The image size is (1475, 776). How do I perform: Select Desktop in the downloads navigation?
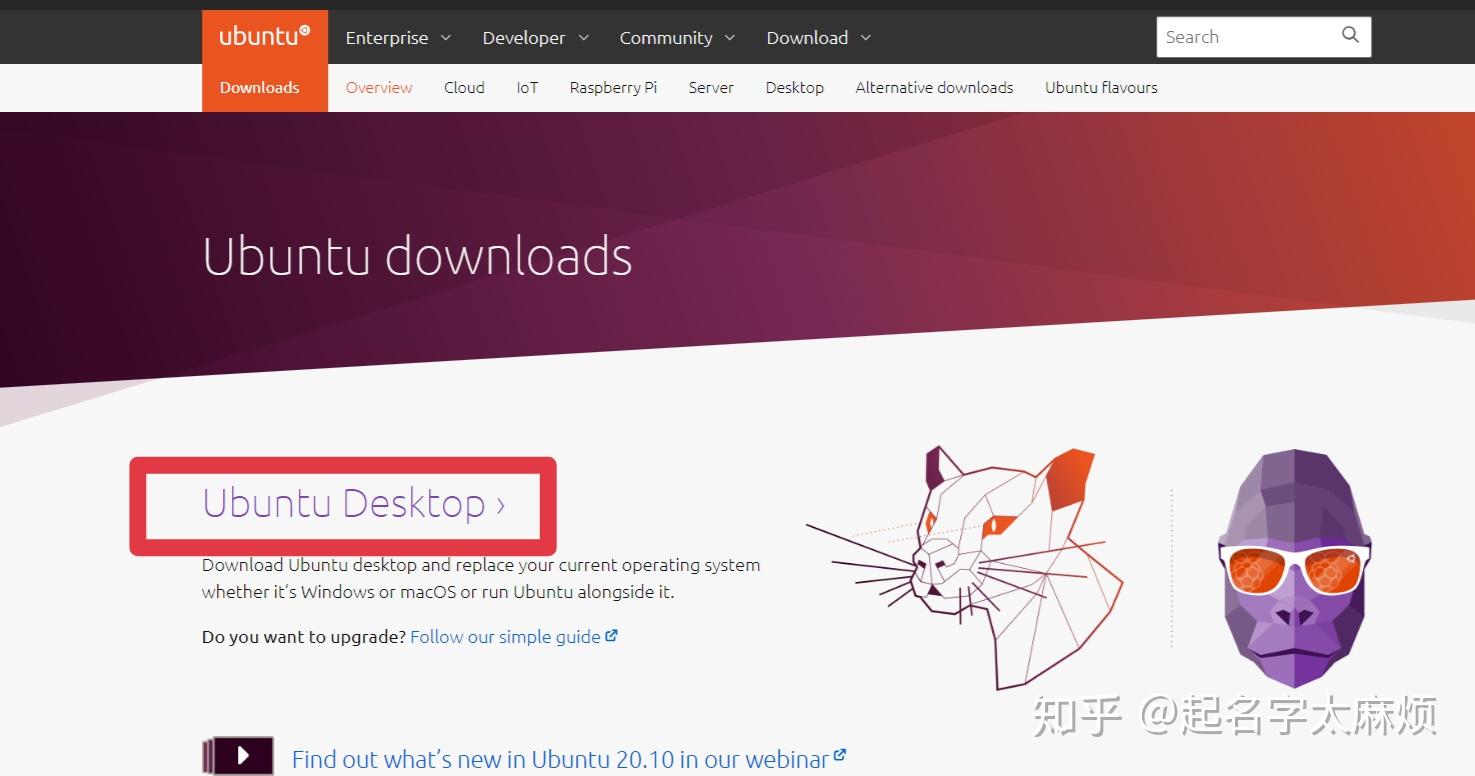794,87
